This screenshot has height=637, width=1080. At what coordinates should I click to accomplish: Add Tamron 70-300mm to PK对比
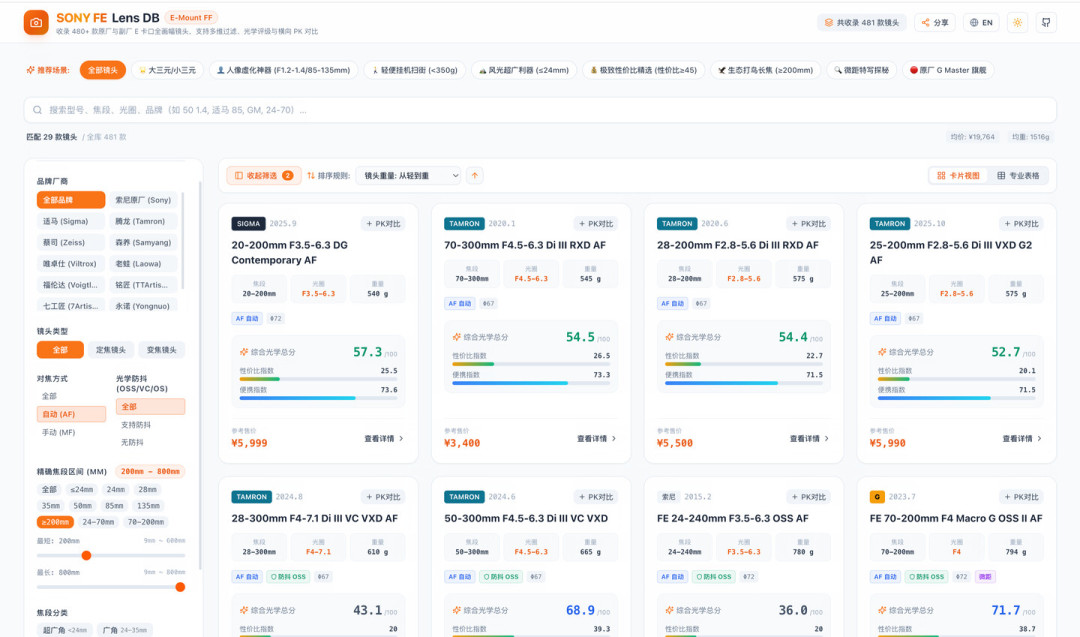596,224
